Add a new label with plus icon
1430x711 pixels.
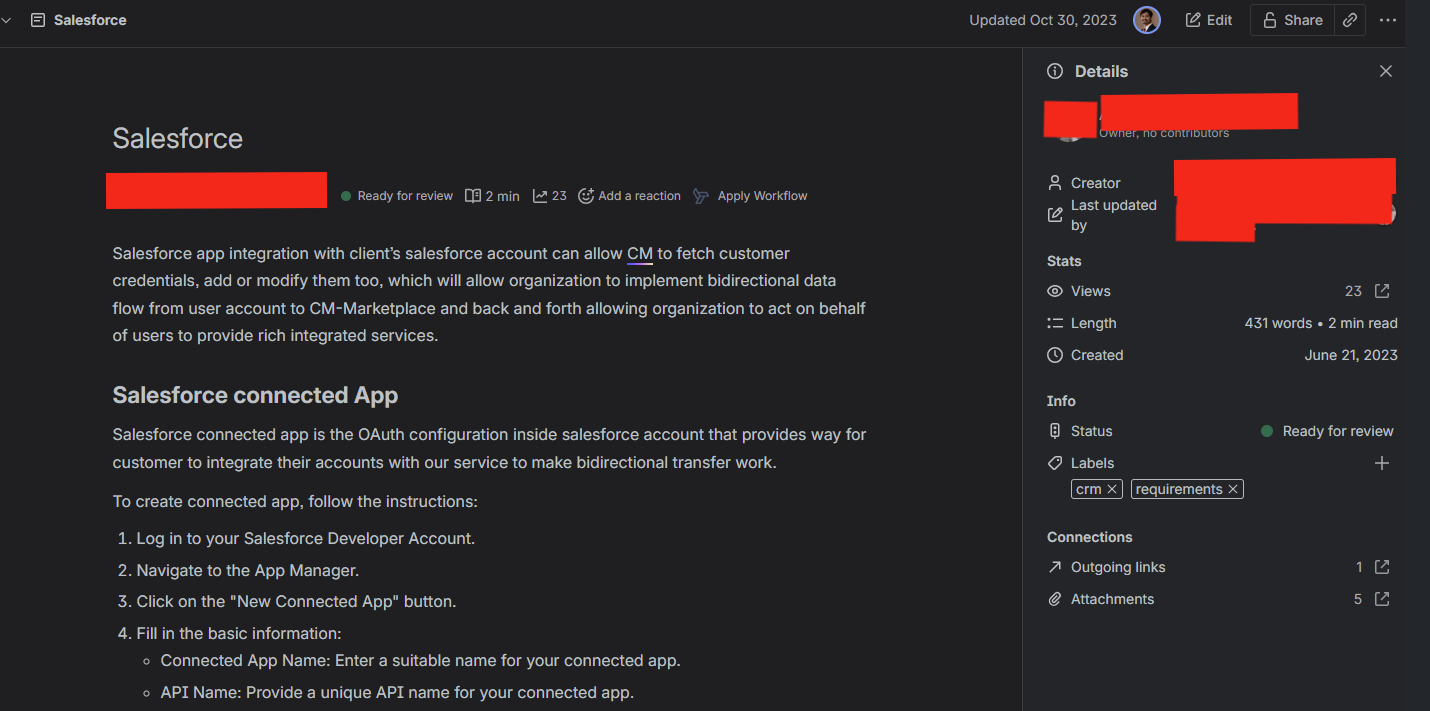pos(1382,463)
